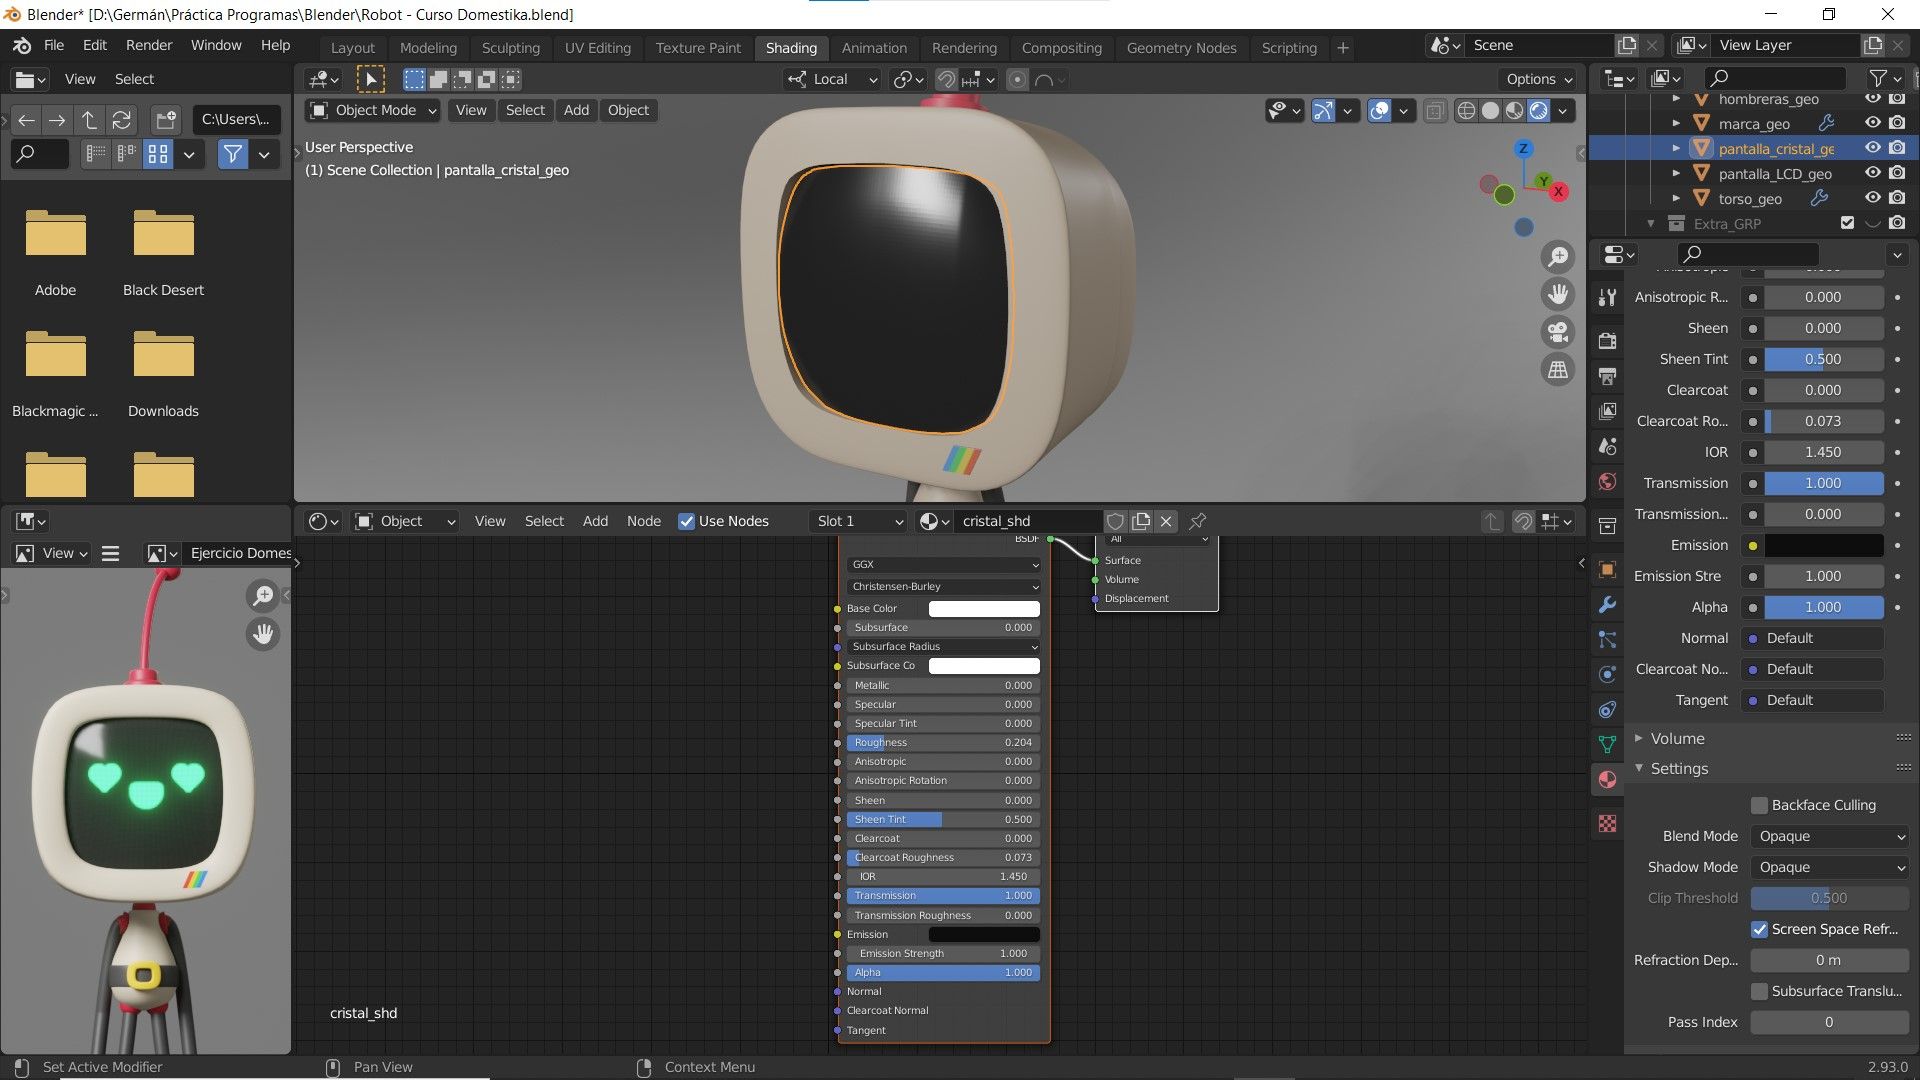Open the File menu
The image size is (1920, 1080).
click(x=54, y=45)
